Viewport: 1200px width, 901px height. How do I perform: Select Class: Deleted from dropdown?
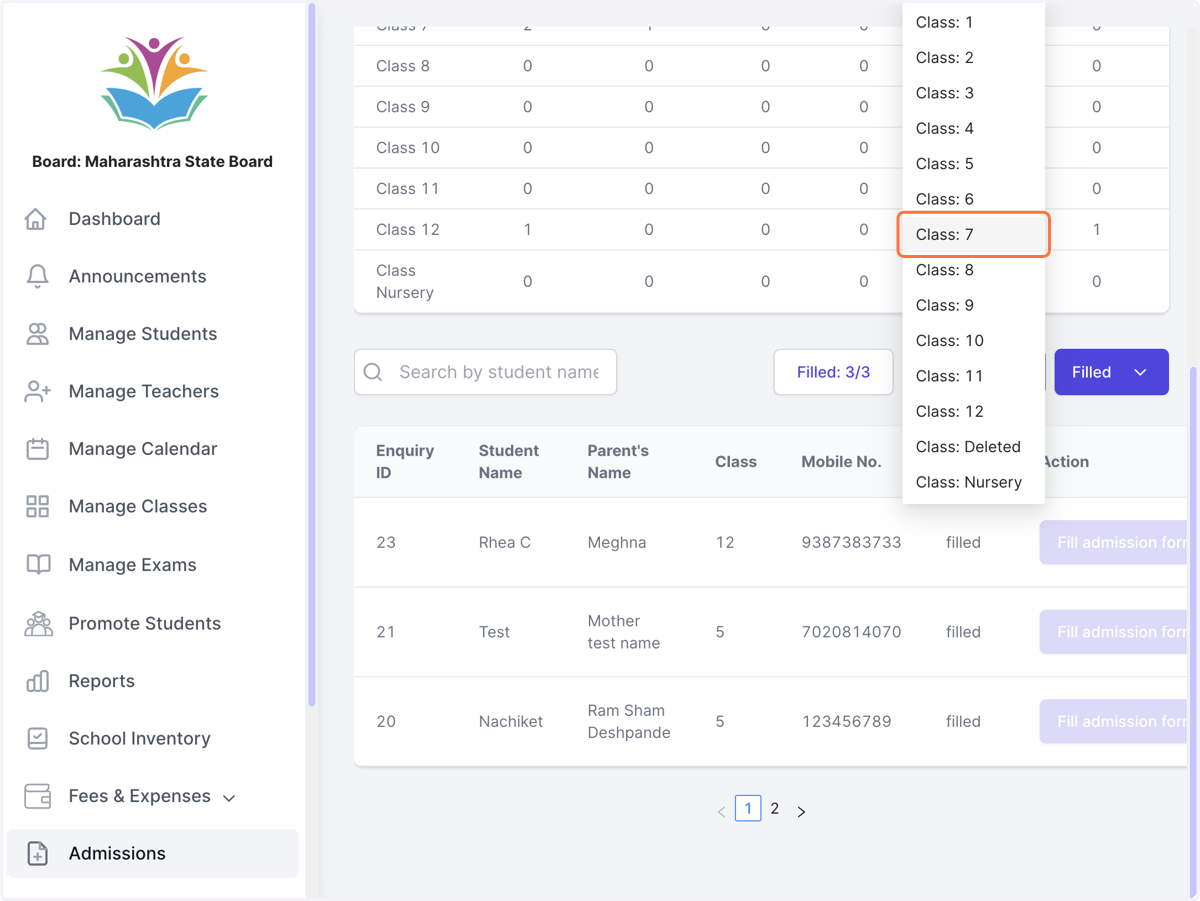[x=973, y=447]
